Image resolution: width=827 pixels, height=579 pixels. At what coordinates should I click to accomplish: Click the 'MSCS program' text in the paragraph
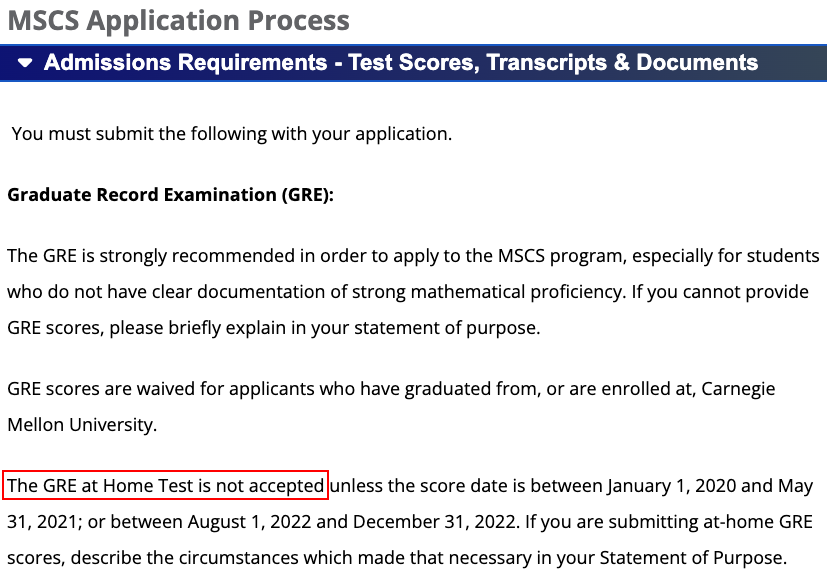point(560,256)
